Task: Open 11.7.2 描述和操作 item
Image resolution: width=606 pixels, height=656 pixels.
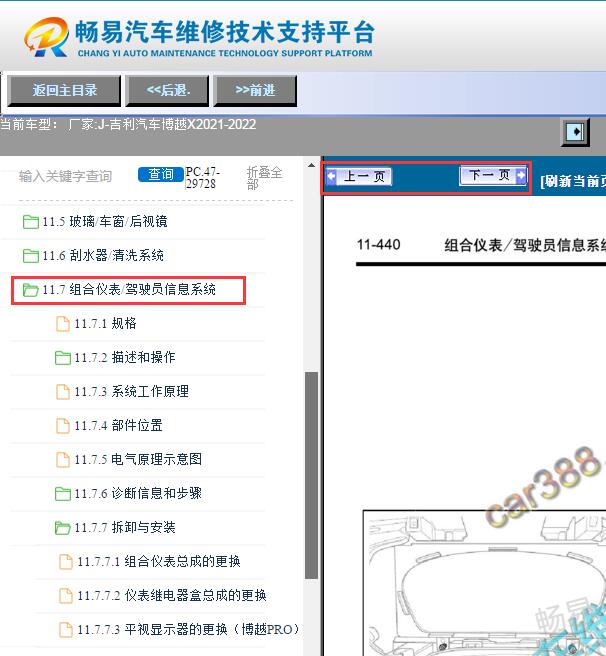Action: click(125, 358)
